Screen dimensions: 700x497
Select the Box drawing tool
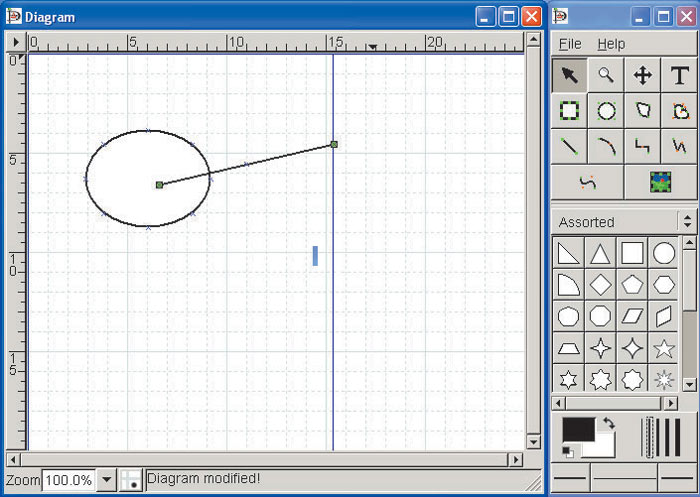(x=569, y=110)
